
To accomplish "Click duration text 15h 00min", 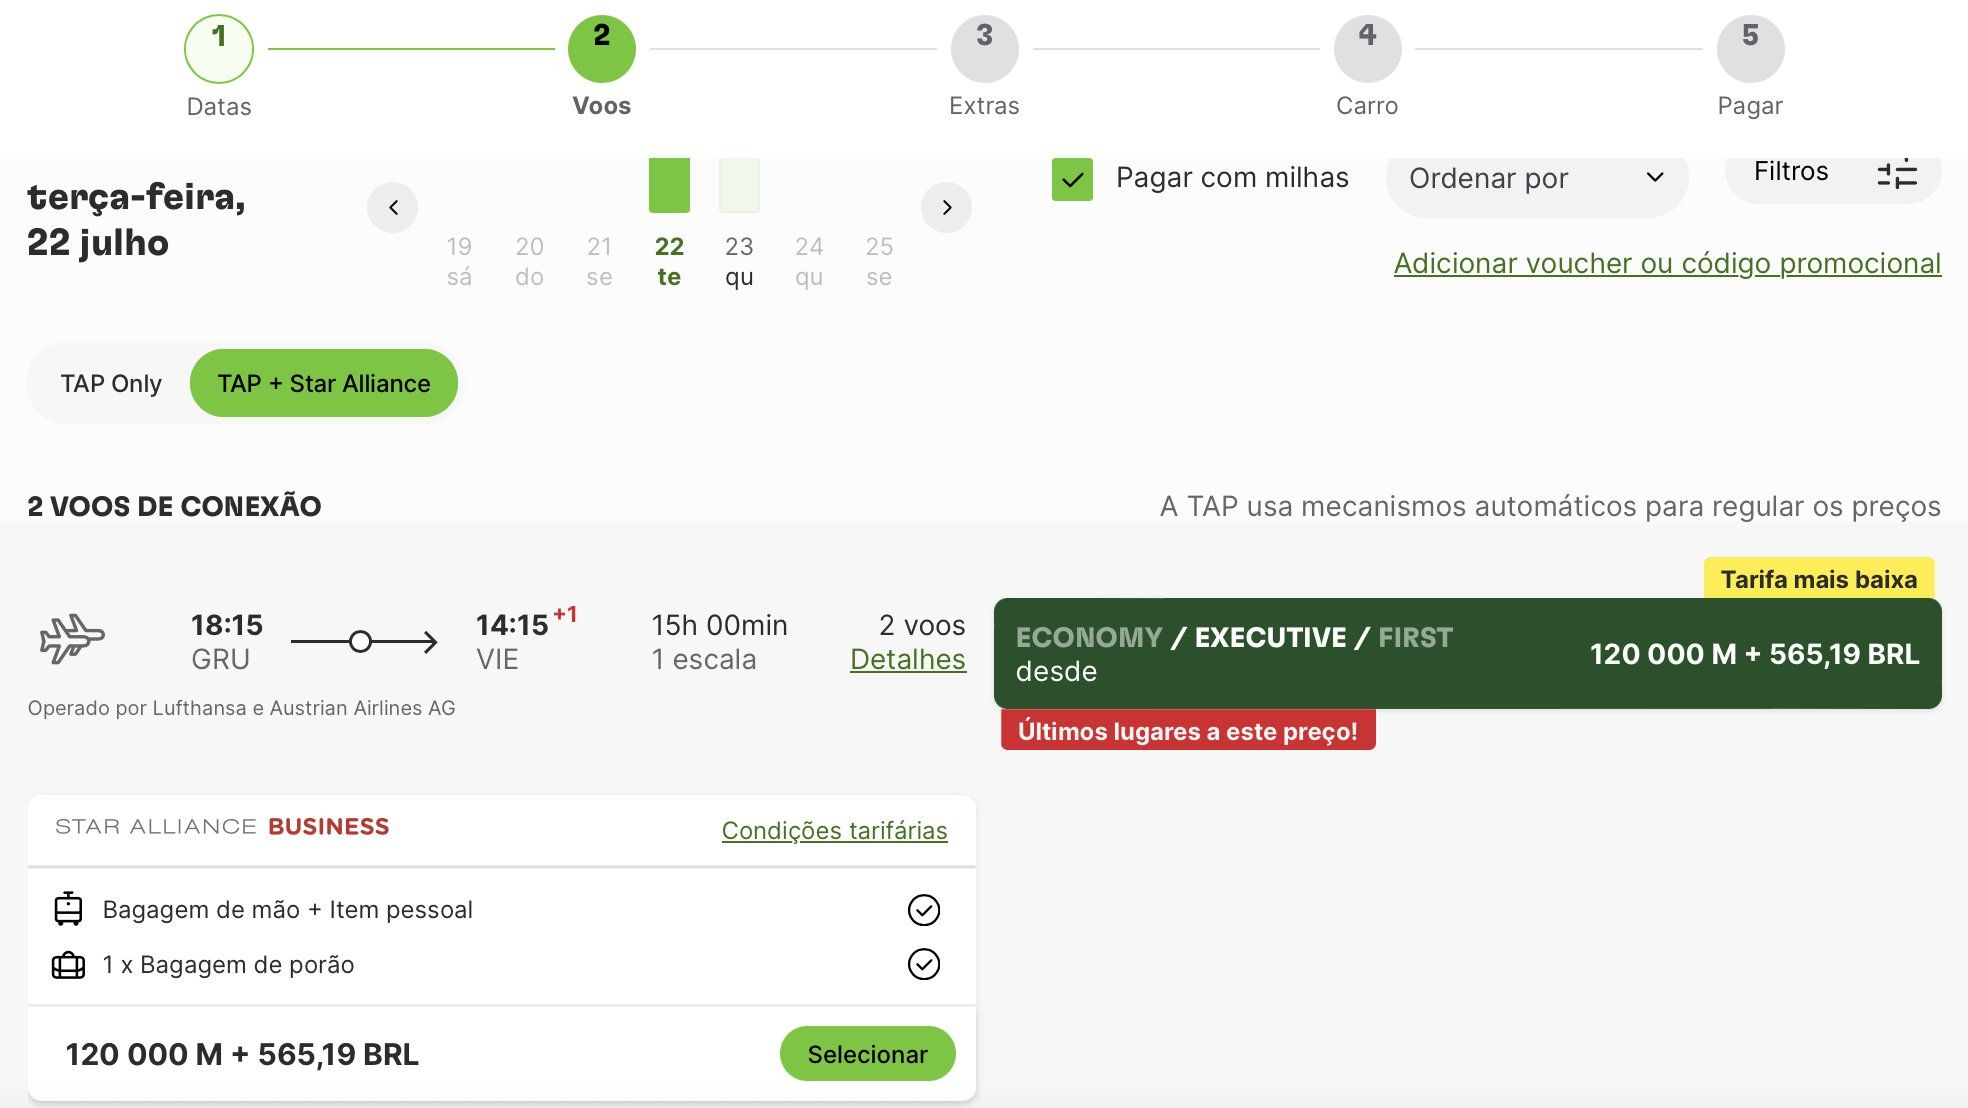I will 719,625.
